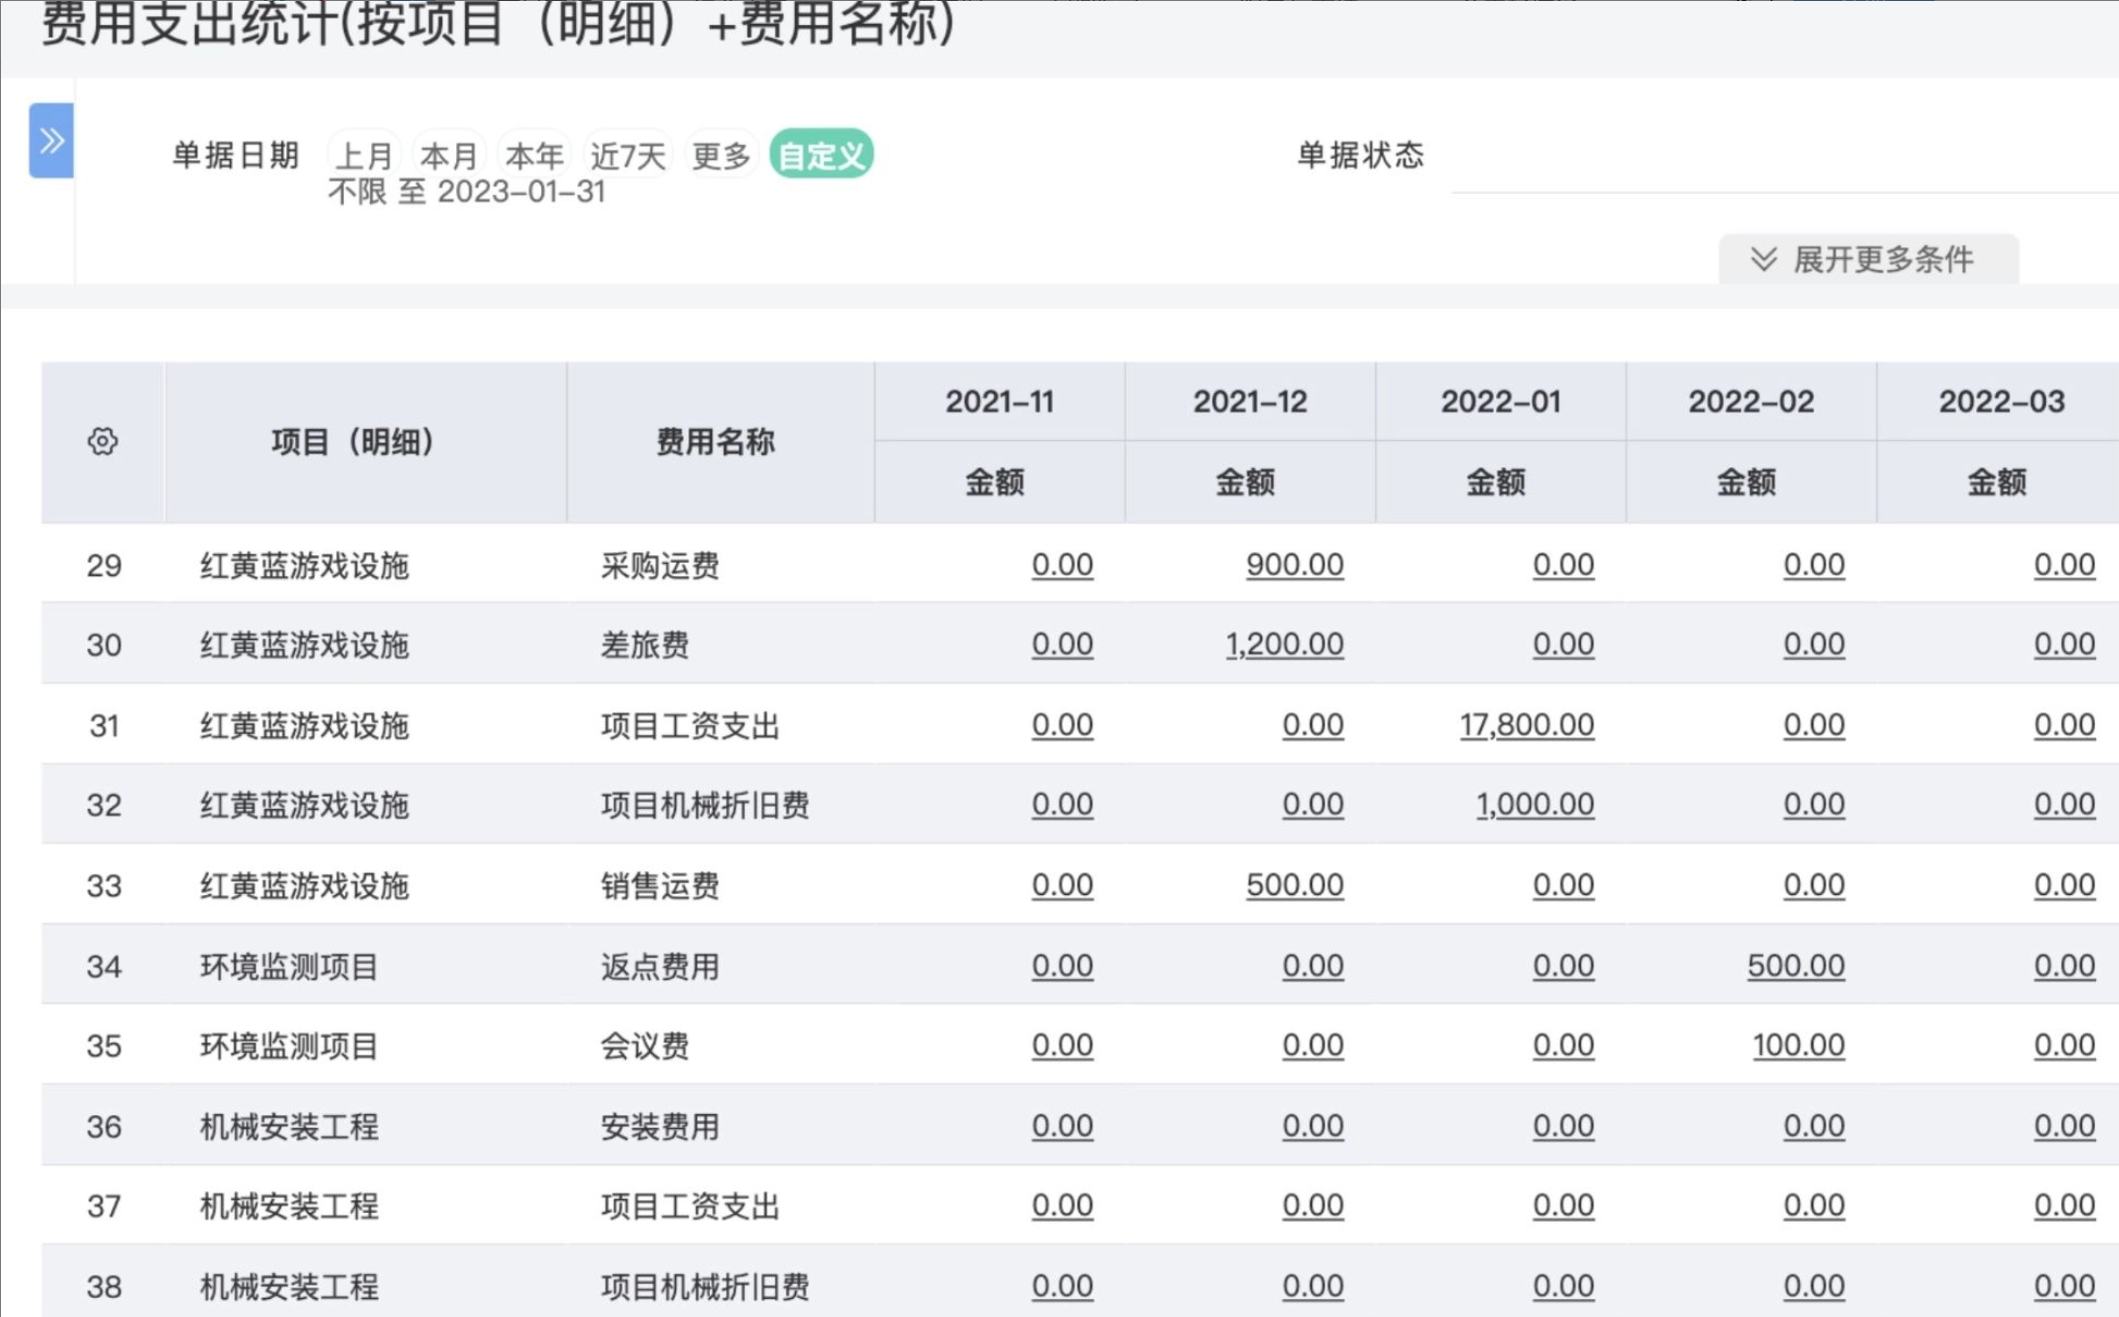
Task: Select the 本年 date filter
Action: click(x=534, y=156)
